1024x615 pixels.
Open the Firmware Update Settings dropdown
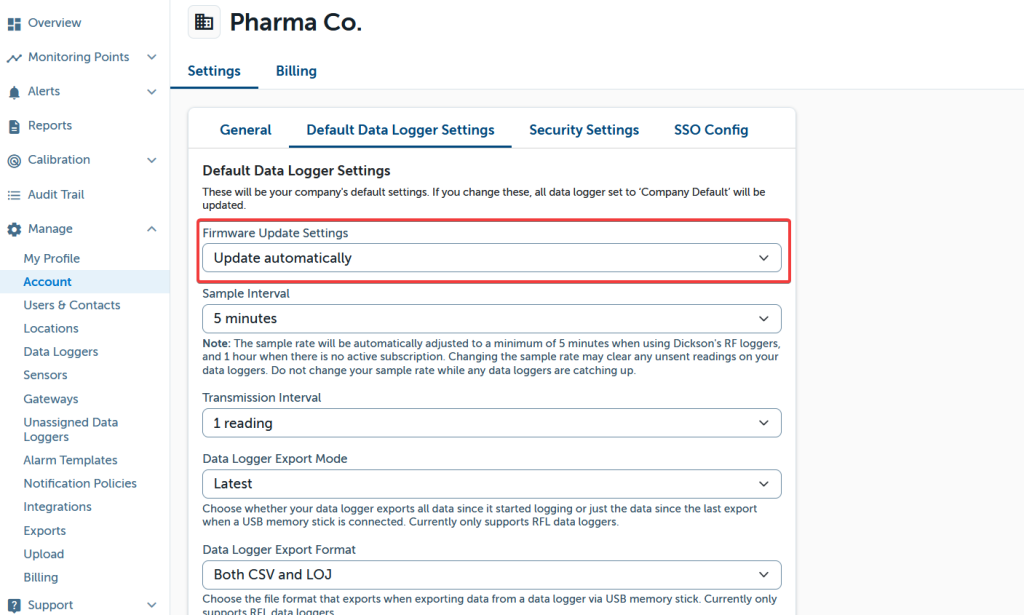[491, 258]
